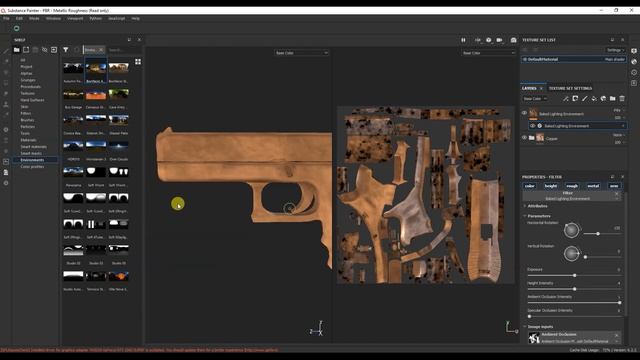Screen dimensions: 640x360
Task: Adjust the Horizontal Rotation slider
Action: pyautogui.click(x=602, y=233)
